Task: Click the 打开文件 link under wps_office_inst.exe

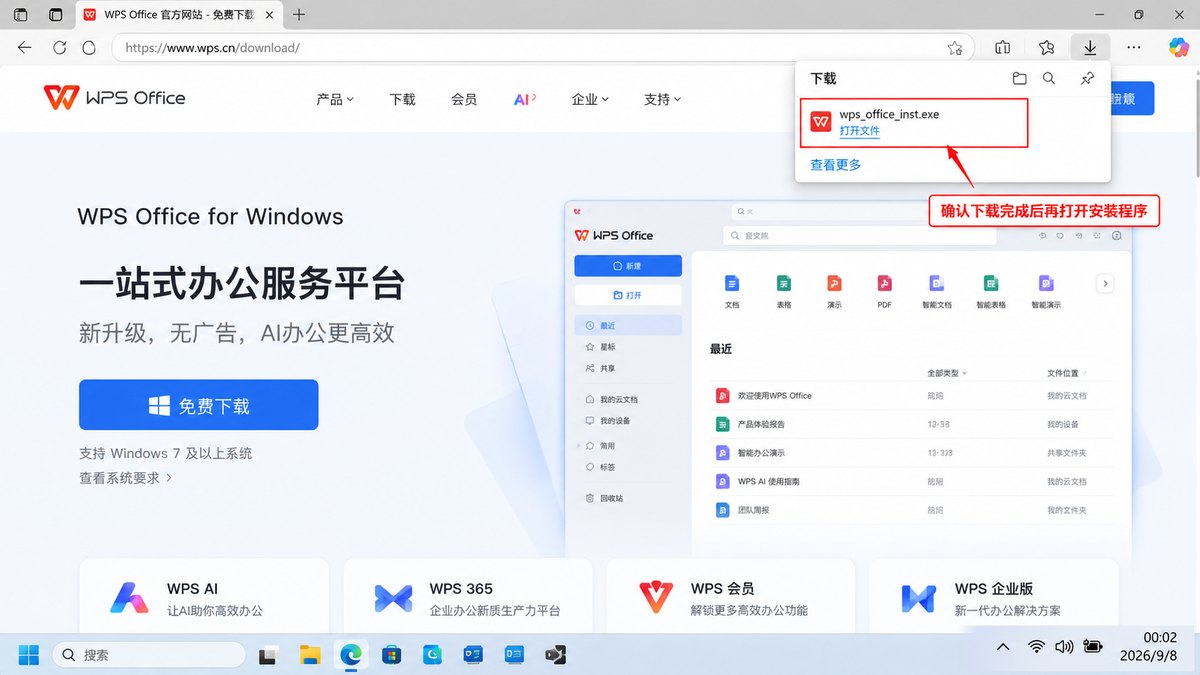Action: (x=860, y=131)
